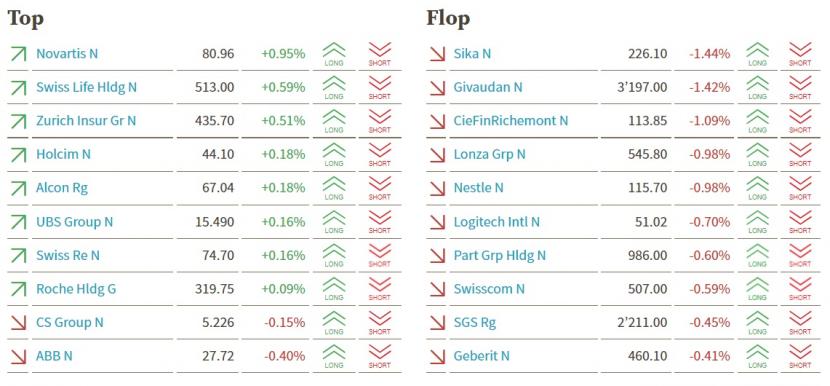Screen dimensions: 830x386
Task: Click the red down arrow beside CS Group N
Action: tap(18, 322)
